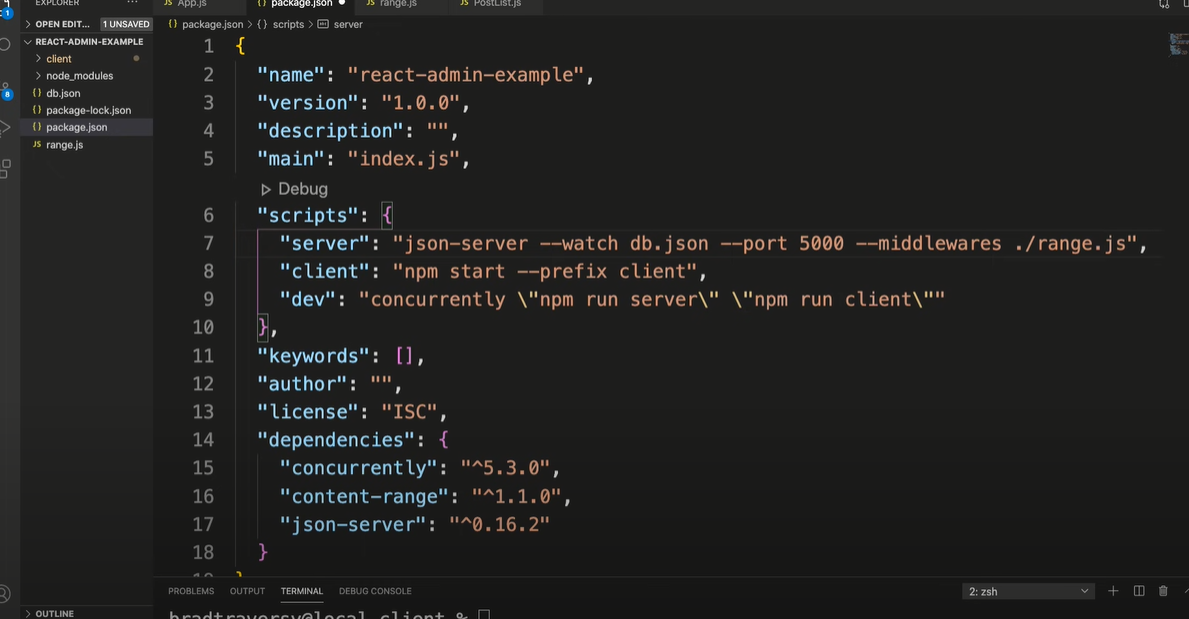Open the Accounts icon in activity bar
This screenshot has height=619, width=1189.
click(4, 593)
